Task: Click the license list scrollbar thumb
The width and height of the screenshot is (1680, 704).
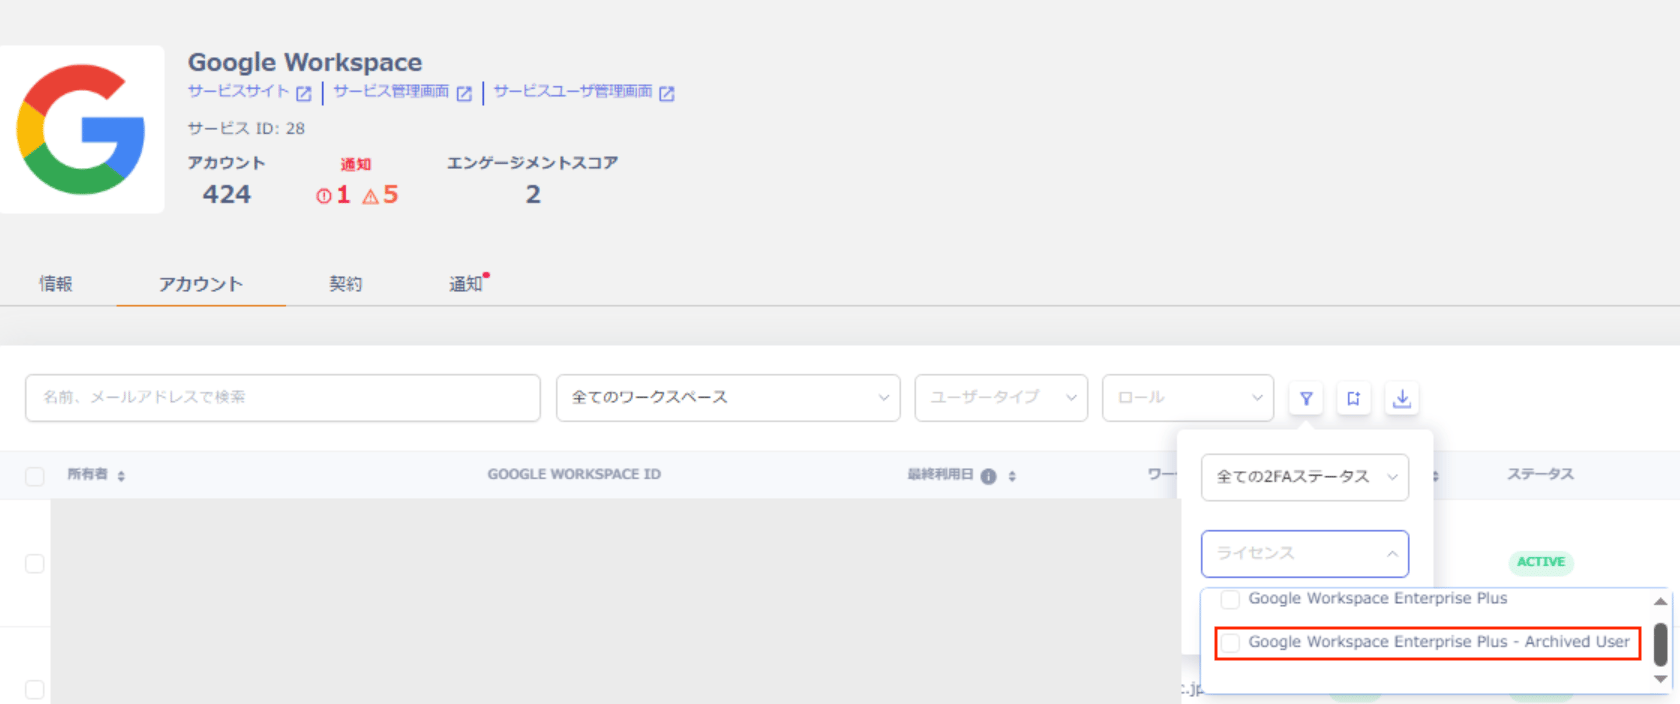Action: click(1660, 644)
